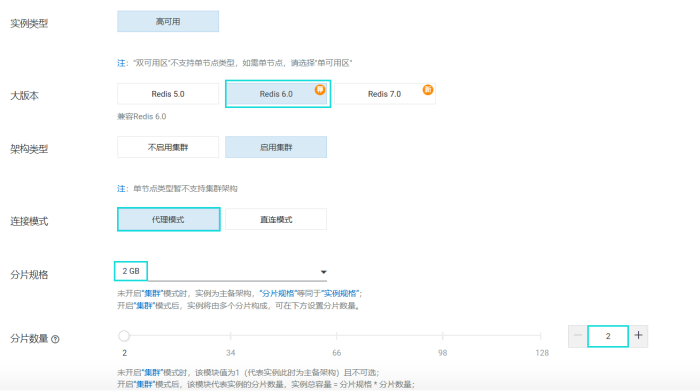700x392 pixels.
Task: Click the 连接模式 label
Action: [x=29, y=221]
